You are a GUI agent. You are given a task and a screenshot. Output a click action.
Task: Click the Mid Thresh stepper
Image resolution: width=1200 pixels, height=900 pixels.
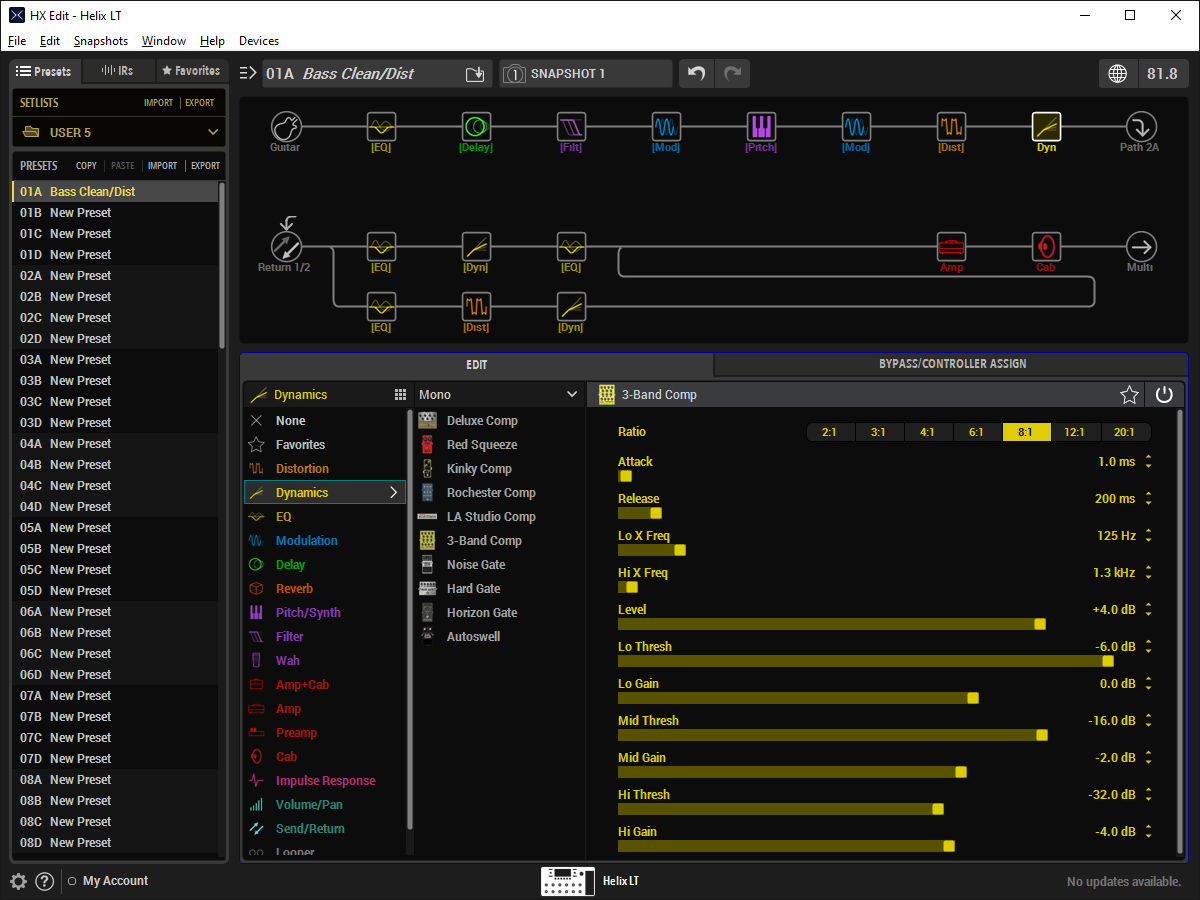coord(1149,721)
